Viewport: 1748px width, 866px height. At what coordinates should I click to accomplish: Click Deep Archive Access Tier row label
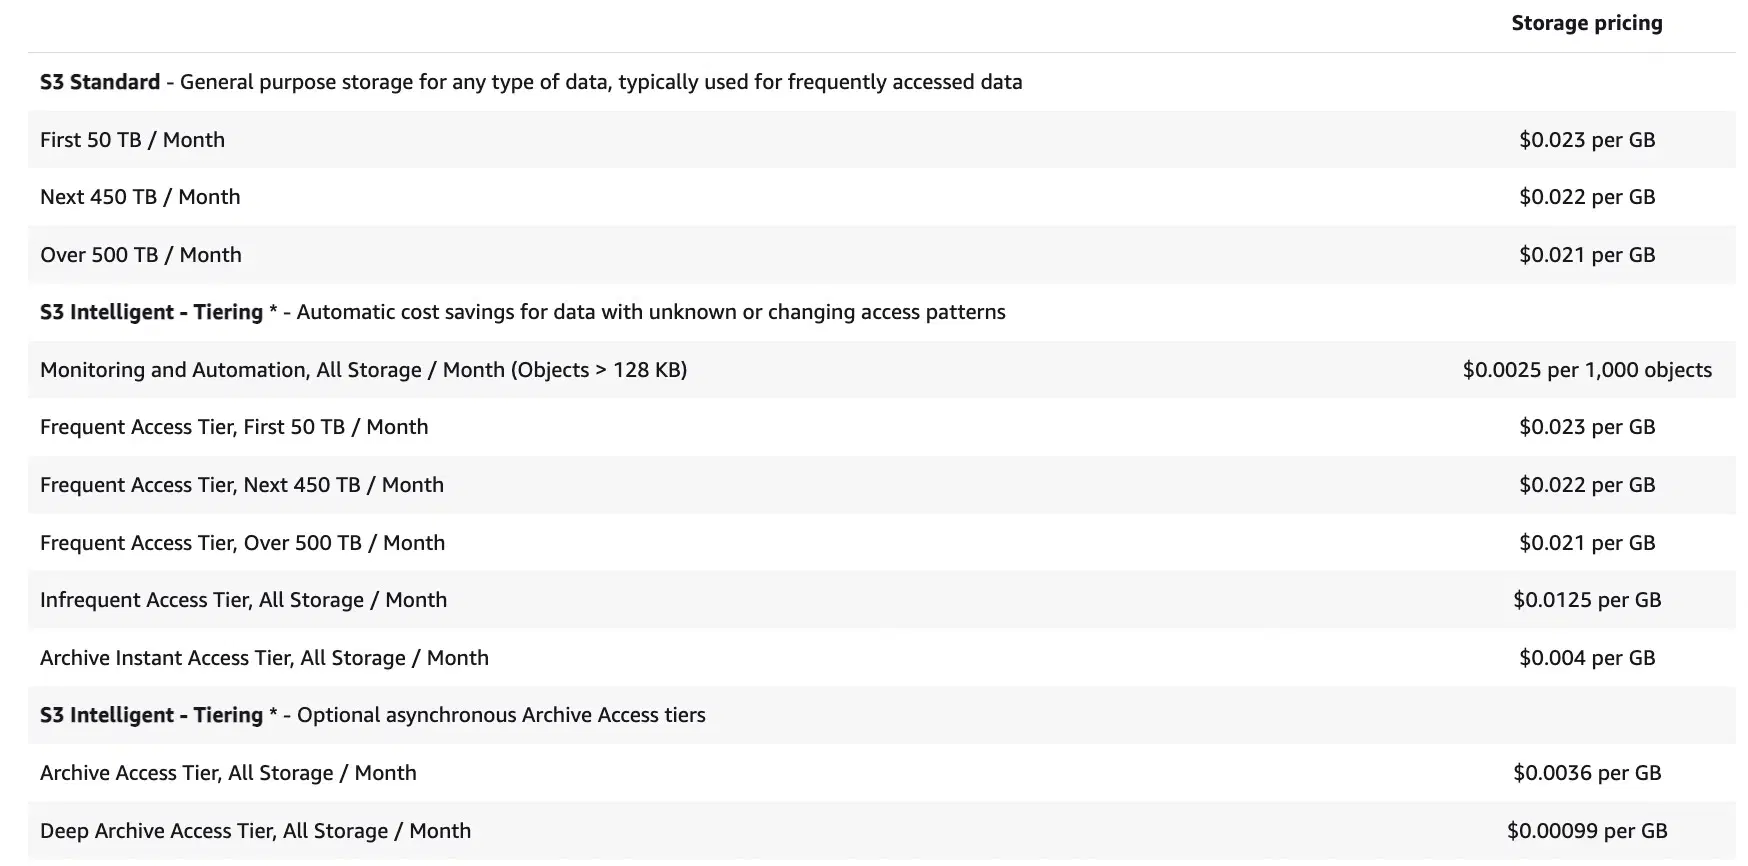coord(255,831)
